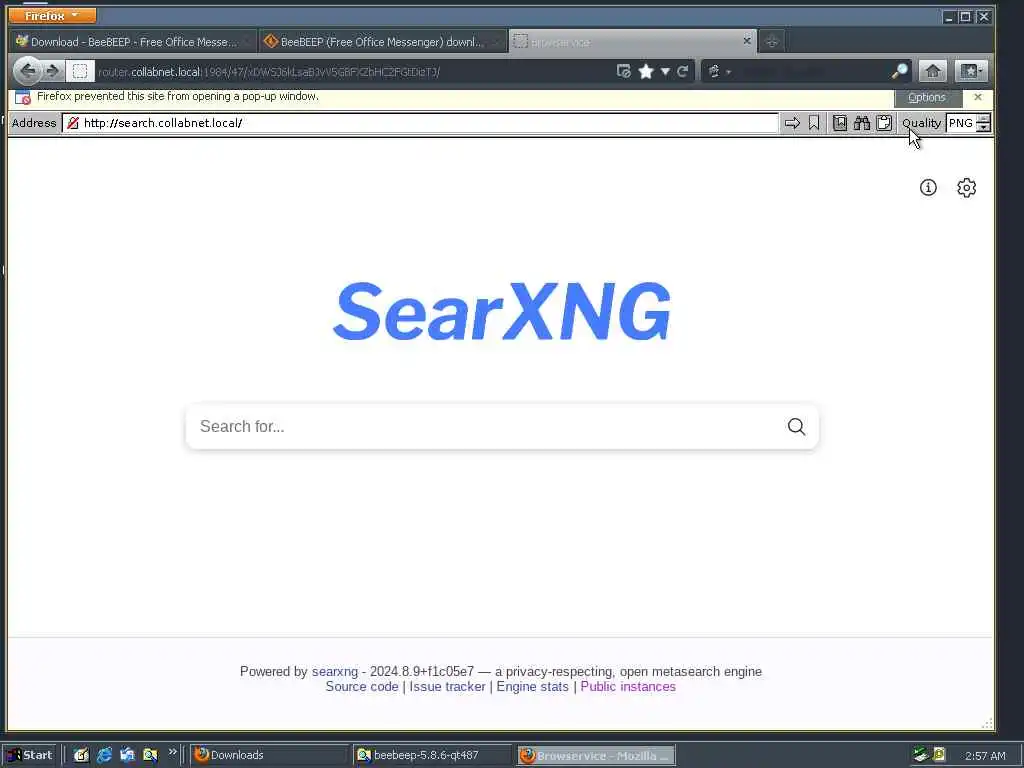The width and height of the screenshot is (1024, 768).
Task: Reload the page in Firefox
Action: pos(682,71)
